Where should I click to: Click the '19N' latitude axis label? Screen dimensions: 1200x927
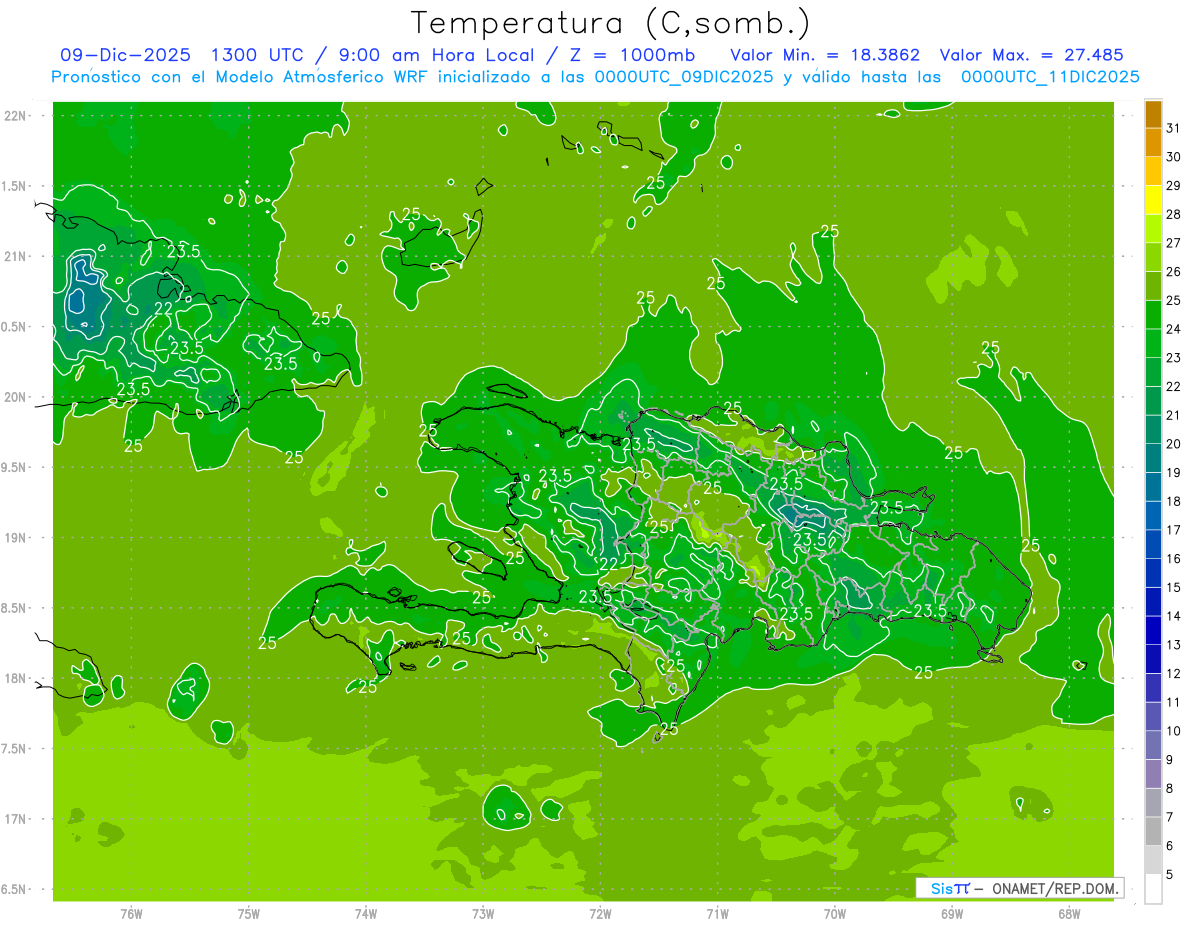click(x=15, y=538)
